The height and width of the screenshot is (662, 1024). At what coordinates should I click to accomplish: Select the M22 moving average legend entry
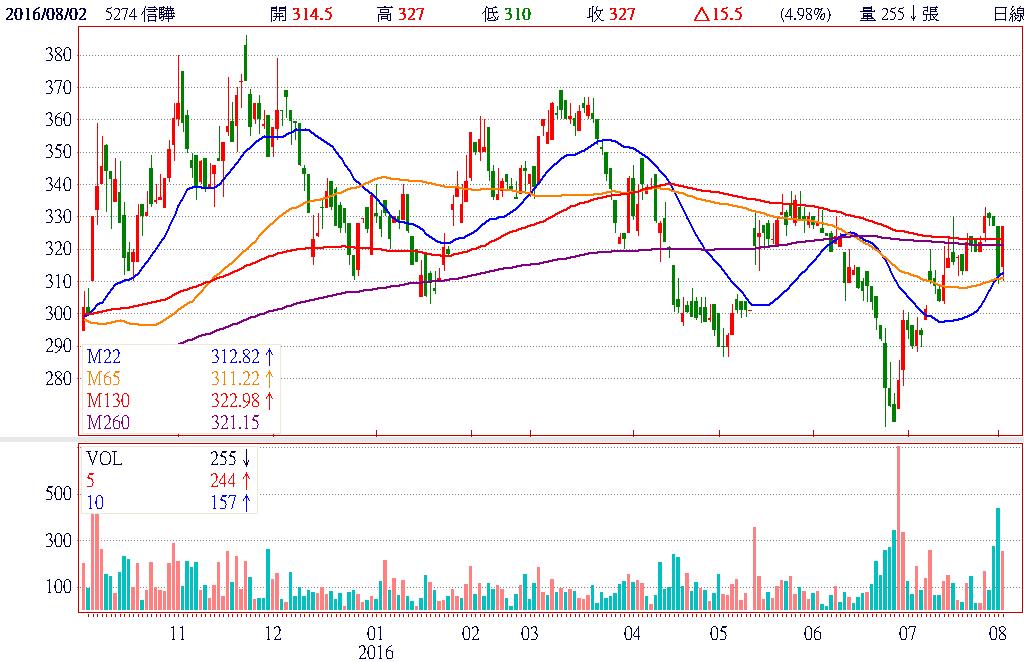pyautogui.click(x=103, y=356)
